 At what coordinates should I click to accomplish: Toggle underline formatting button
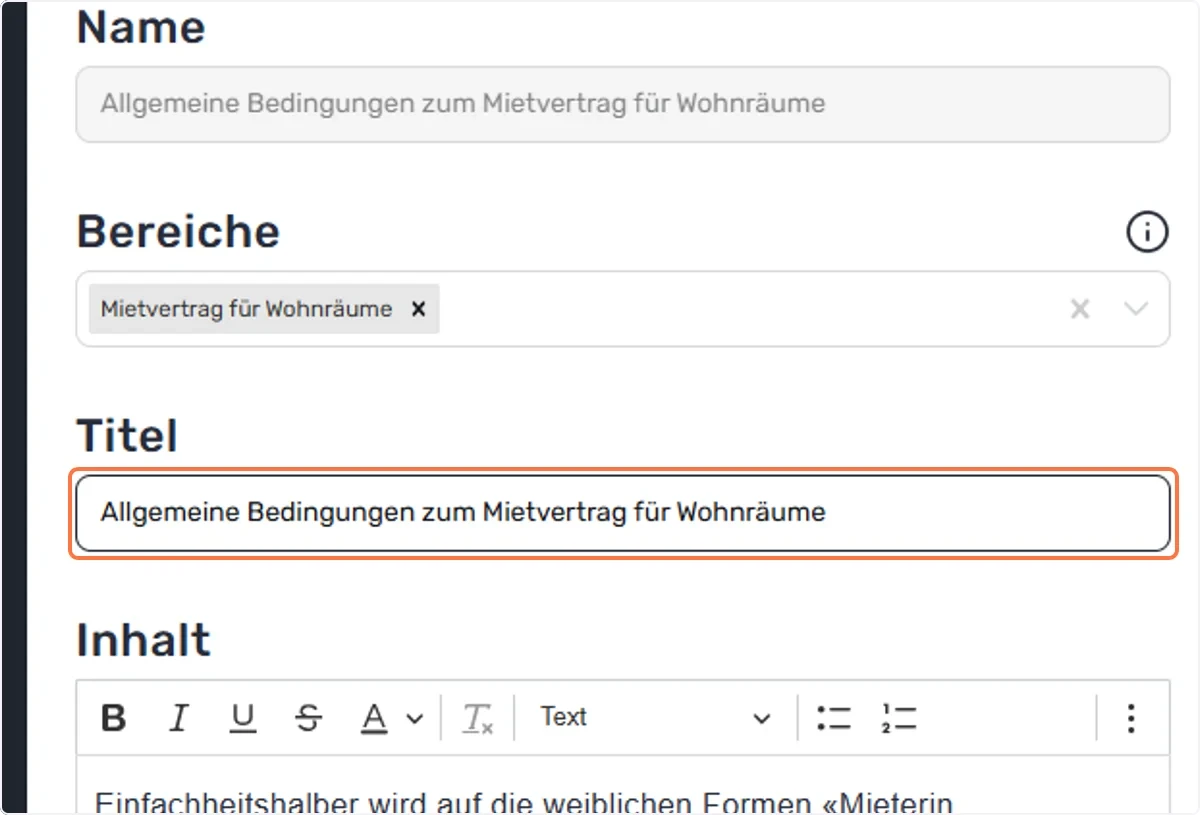[x=243, y=718]
